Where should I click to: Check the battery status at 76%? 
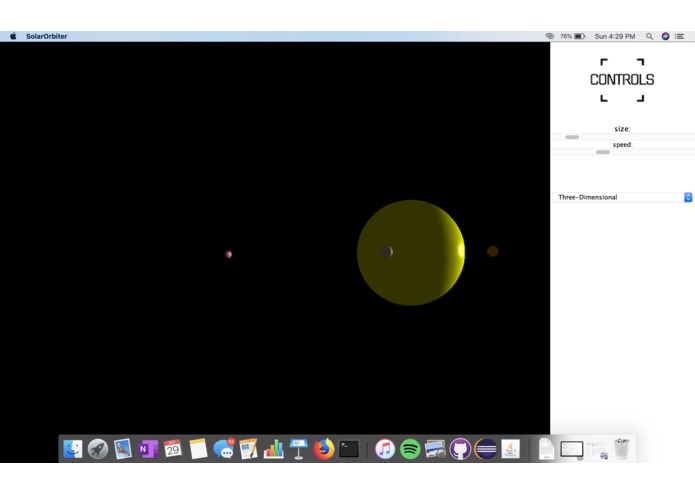(x=573, y=36)
